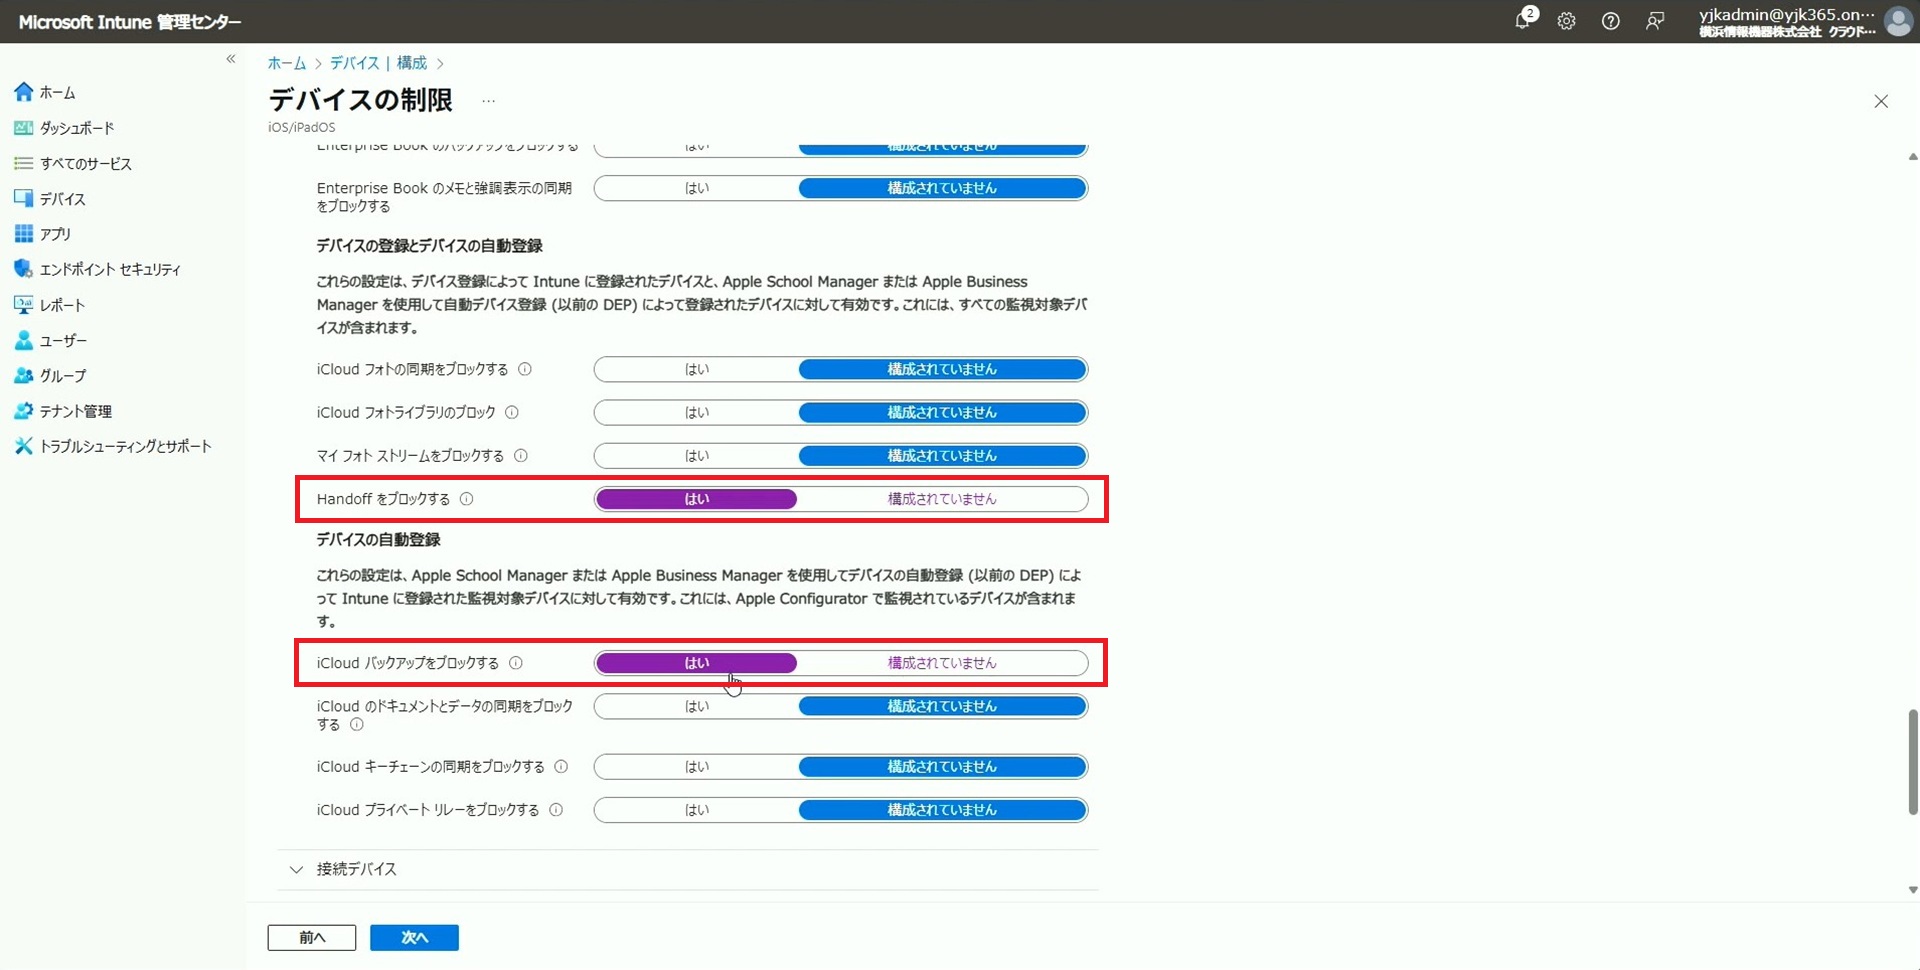Select はい for iCloud フォトライブラリのブロック
Screen dimensions: 1920x970
click(696, 413)
